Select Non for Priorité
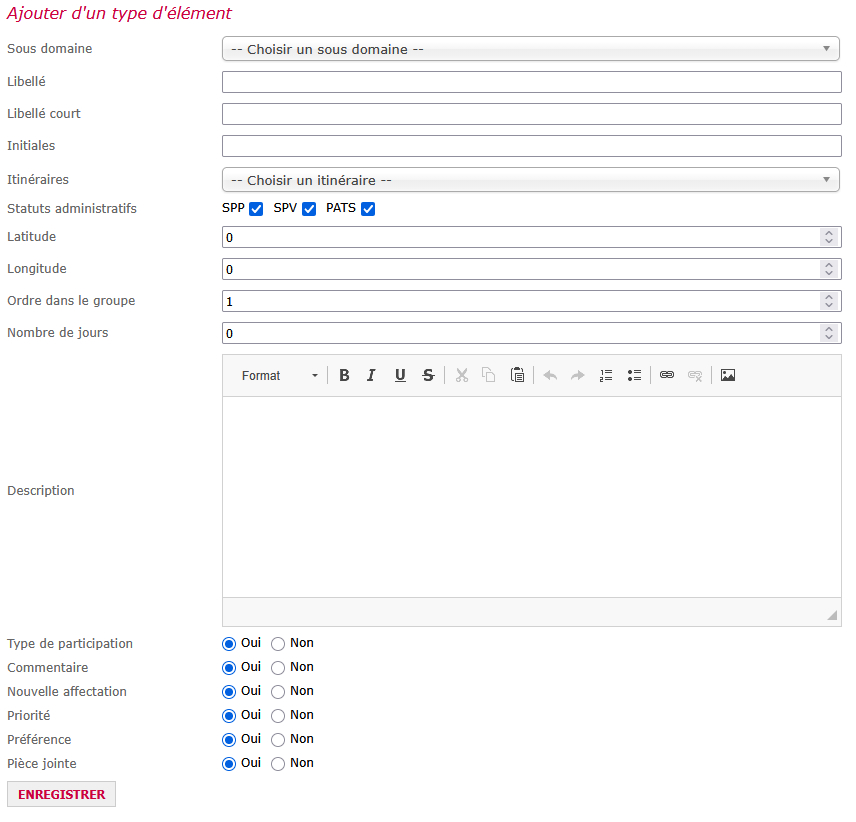Viewport: 856px width, 822px height. [278, 716]
